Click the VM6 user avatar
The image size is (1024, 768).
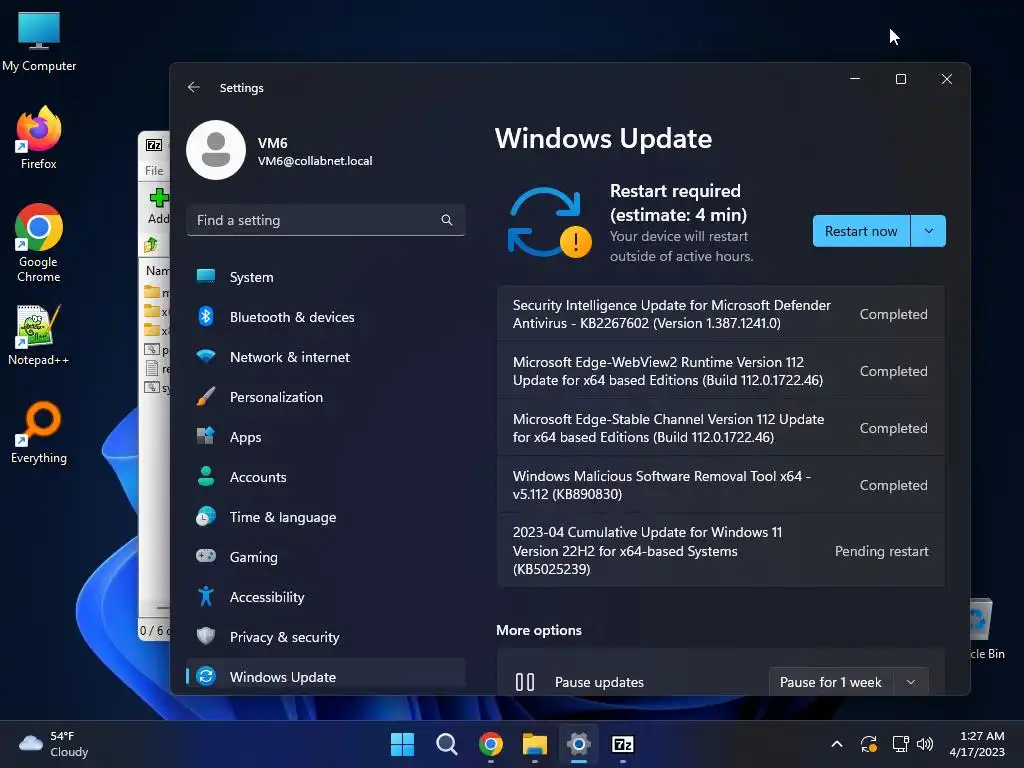click(x=216, y=150)
